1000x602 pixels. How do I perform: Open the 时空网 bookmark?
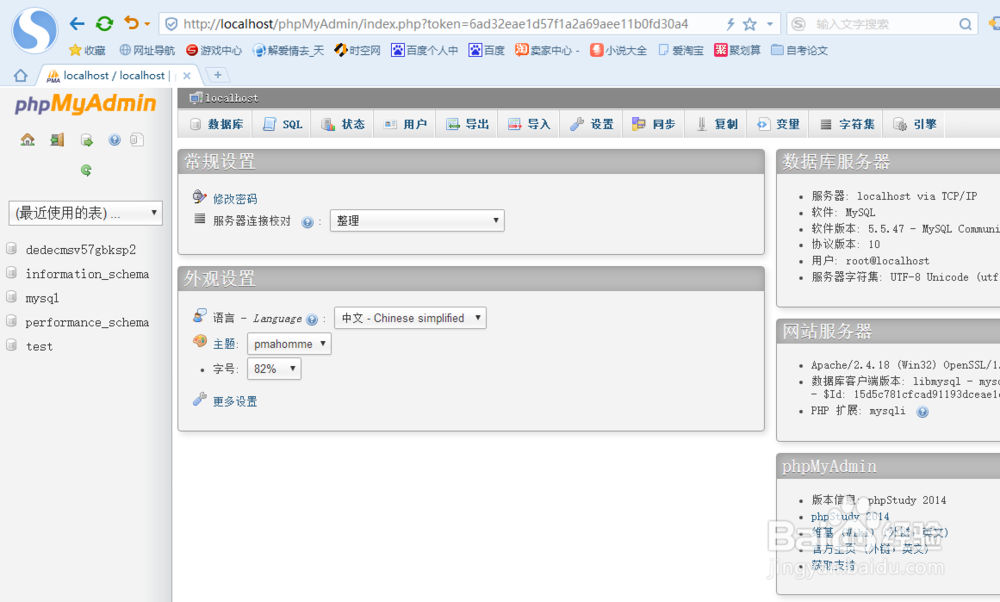point(358,50)
